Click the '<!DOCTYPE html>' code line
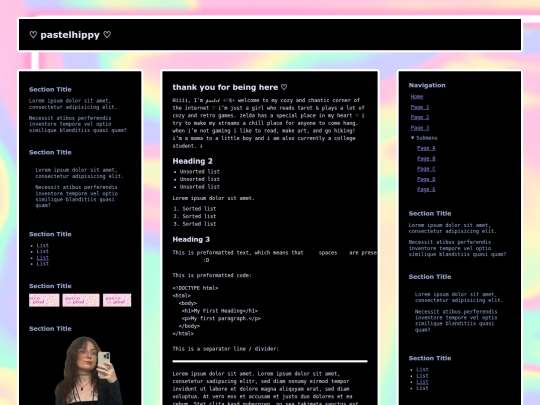Screen dimensions: 540x405 pos(195,288)
